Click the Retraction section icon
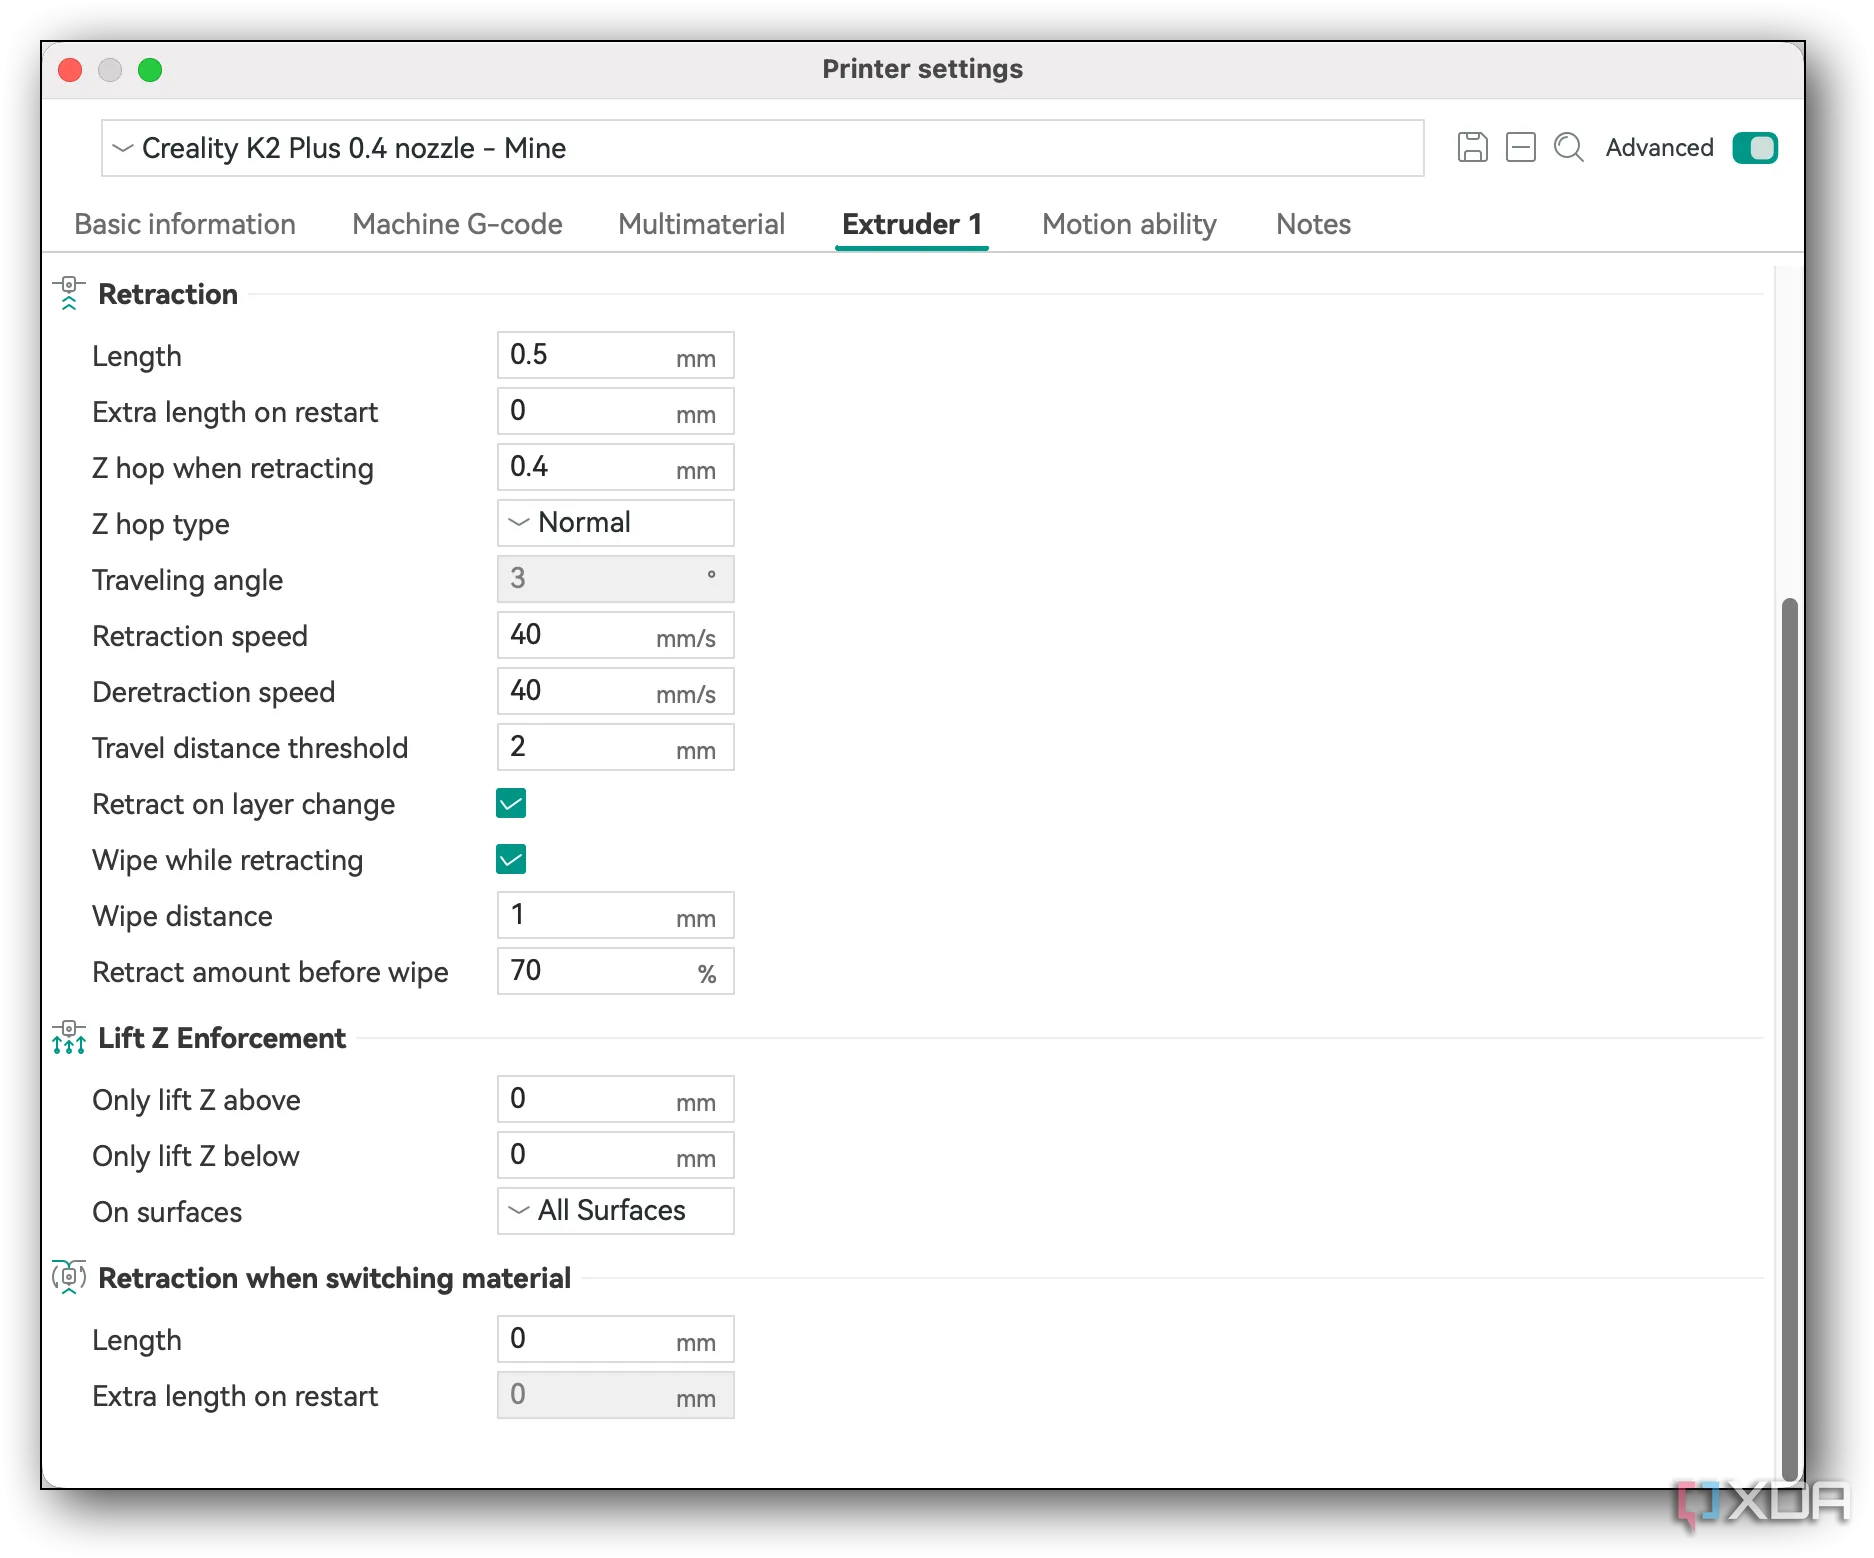The height and width of the screenshot is (1558, 1874). [69, 294]
